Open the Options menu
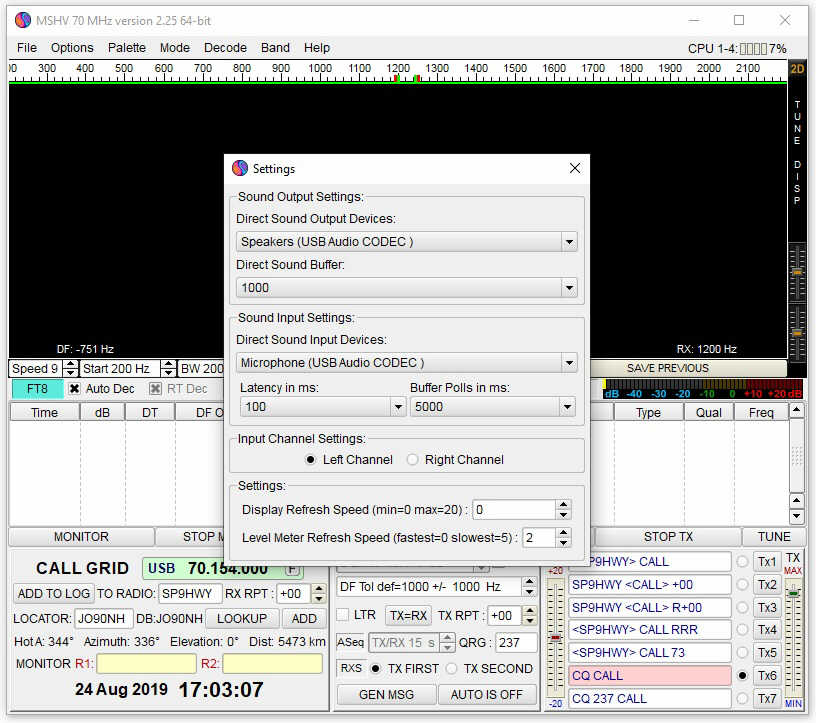Viewport: 816px width, 723px height. [72, 48]
